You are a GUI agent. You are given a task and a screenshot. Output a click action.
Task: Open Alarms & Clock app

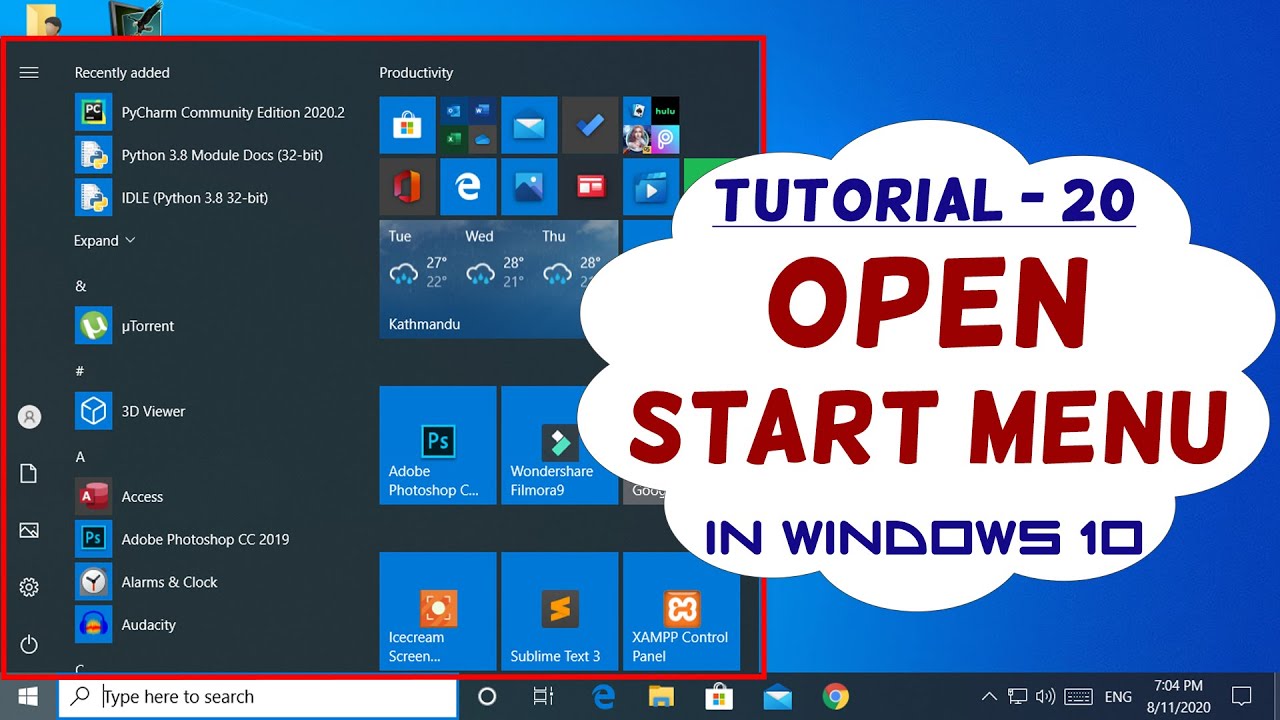click(146, 582)
